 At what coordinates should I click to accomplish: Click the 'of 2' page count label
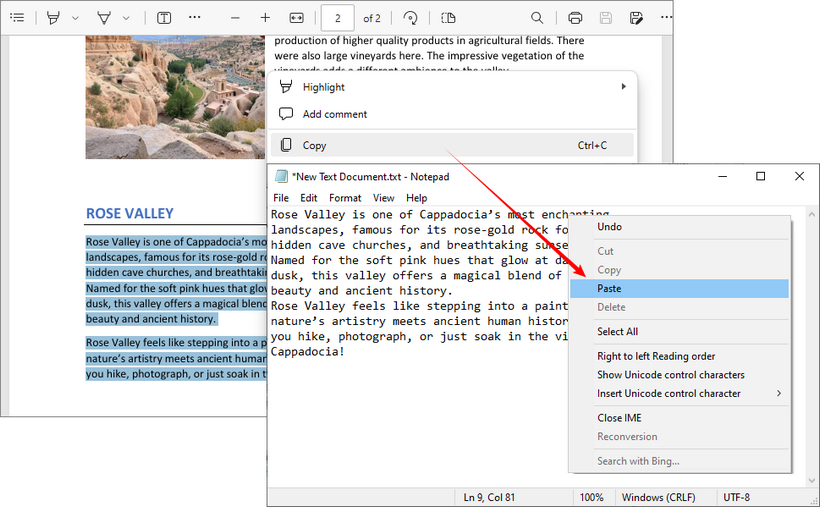371,18
